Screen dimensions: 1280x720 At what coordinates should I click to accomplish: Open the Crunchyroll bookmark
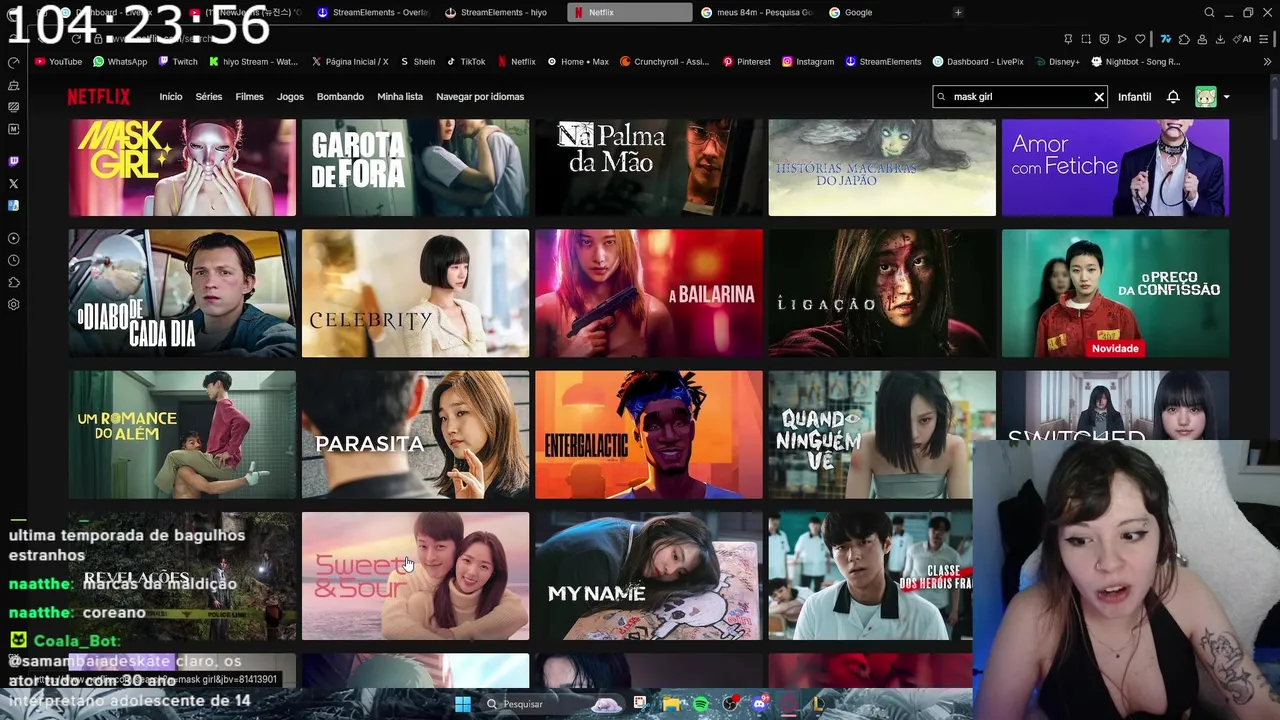[x=664, y=62]
